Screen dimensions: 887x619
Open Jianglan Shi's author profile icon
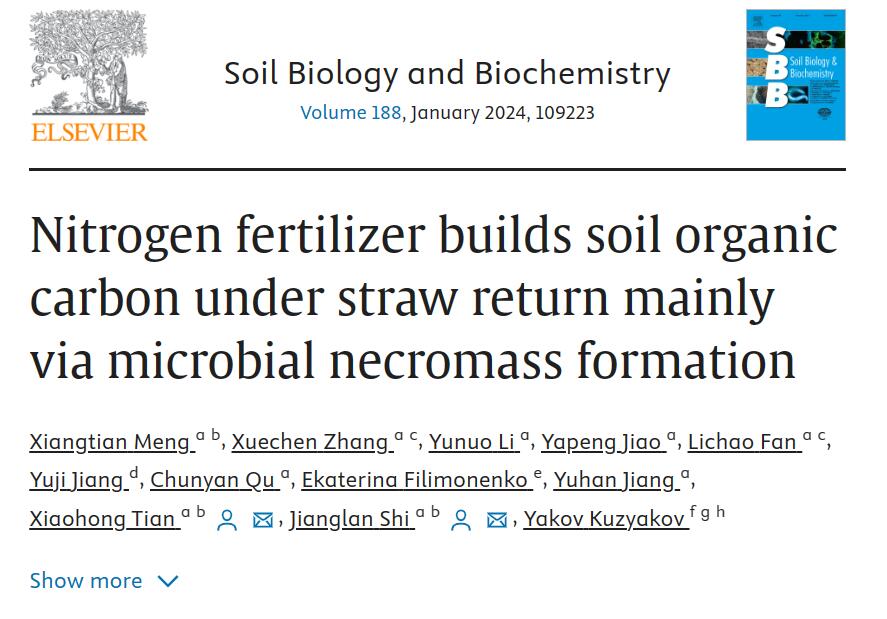[x=461, y=520]
